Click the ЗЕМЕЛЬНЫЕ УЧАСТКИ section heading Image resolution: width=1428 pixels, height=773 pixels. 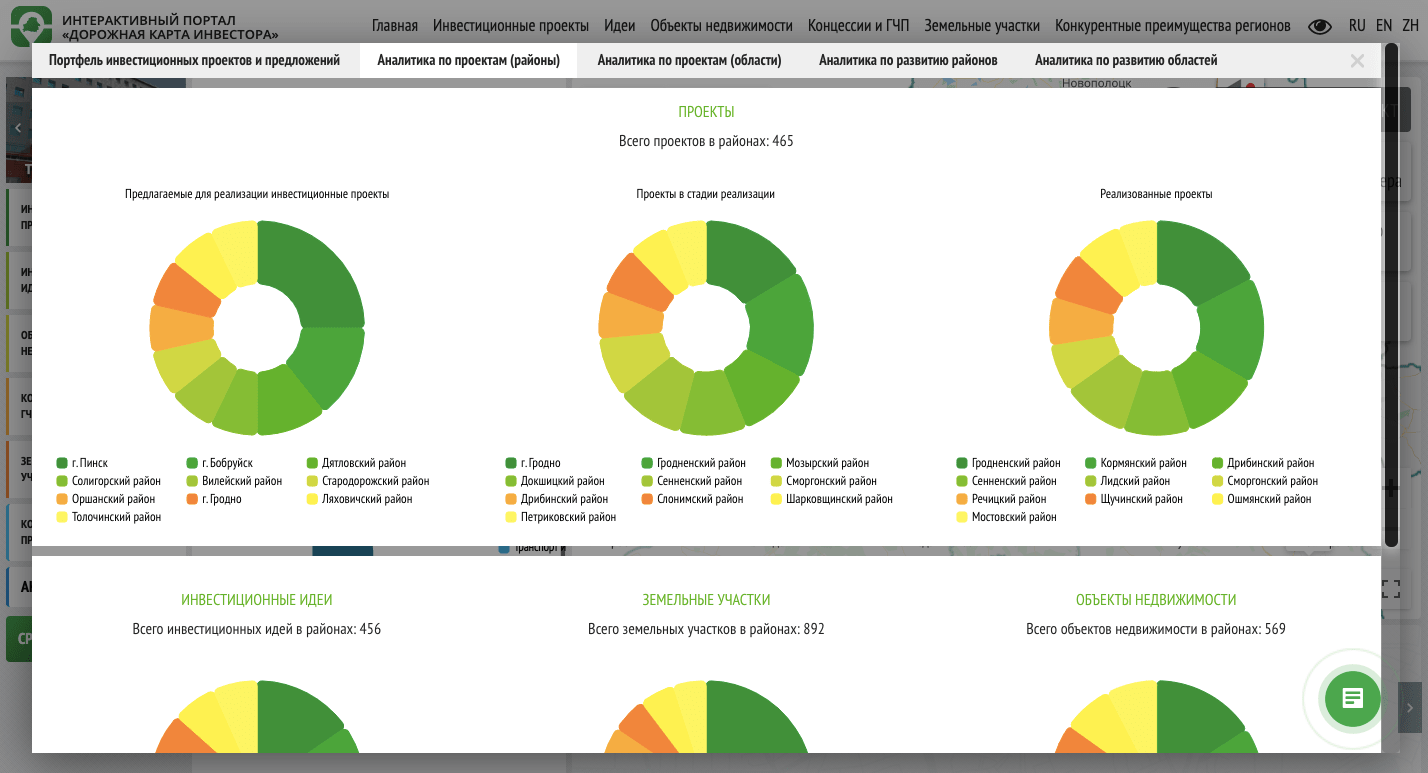point(706,600)
